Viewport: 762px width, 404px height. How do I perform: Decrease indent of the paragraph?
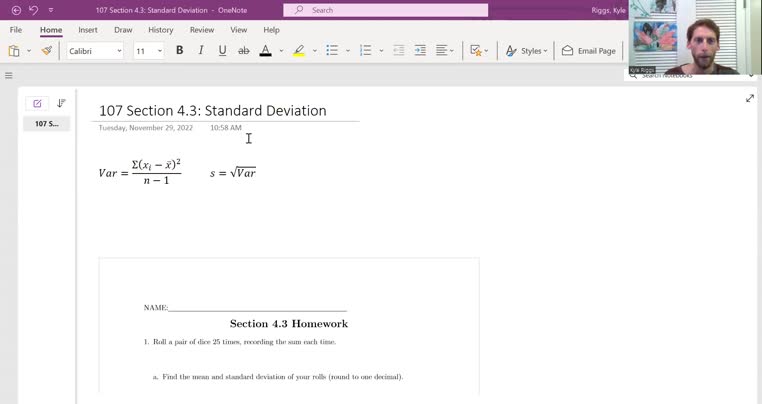coord(399,51)
